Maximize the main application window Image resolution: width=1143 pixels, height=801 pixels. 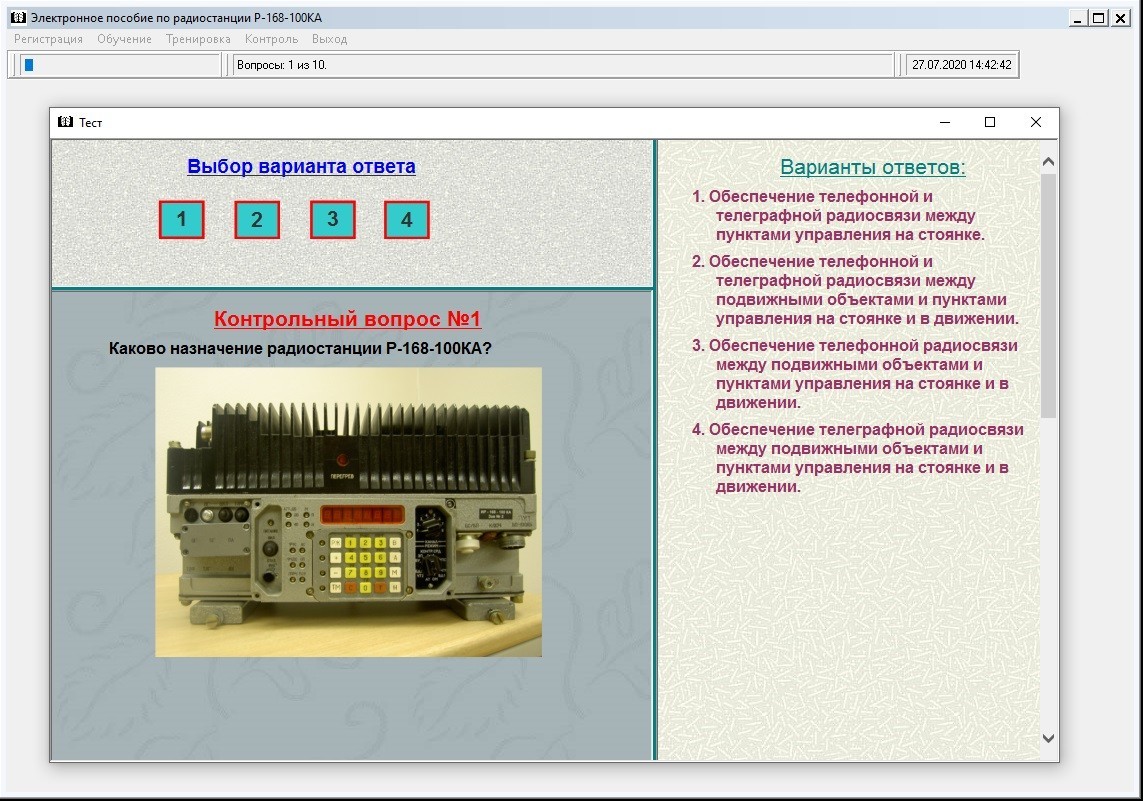pos(1099,18)
